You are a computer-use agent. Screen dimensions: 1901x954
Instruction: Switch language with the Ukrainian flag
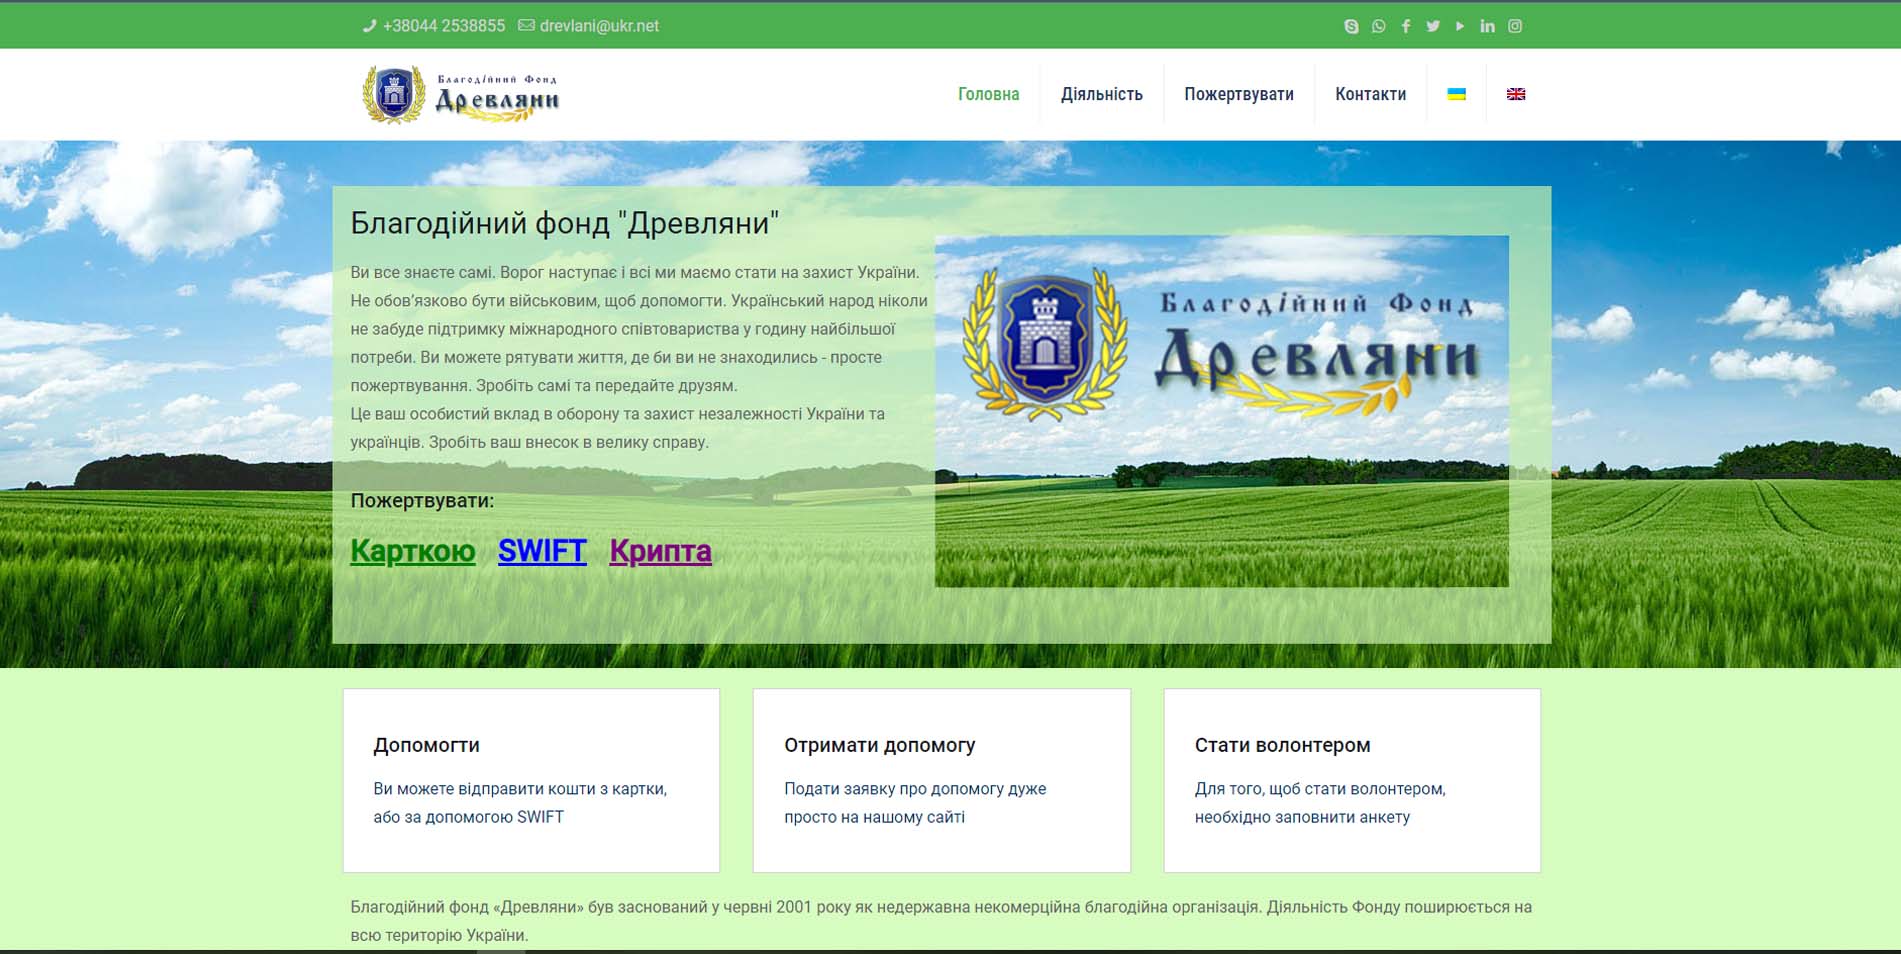pyautogui.click(x=1457, y=94)
